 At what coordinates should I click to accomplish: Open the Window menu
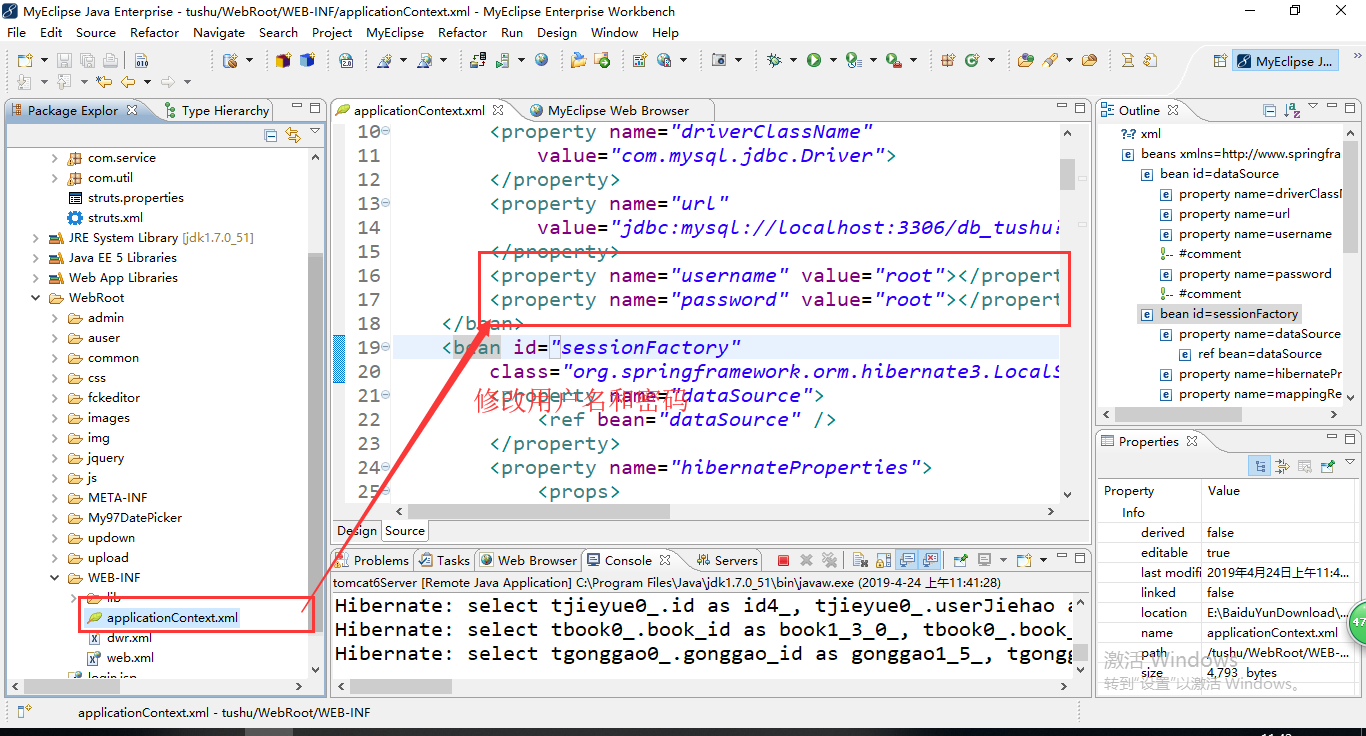pyautogui.click(x=614, y=32)
